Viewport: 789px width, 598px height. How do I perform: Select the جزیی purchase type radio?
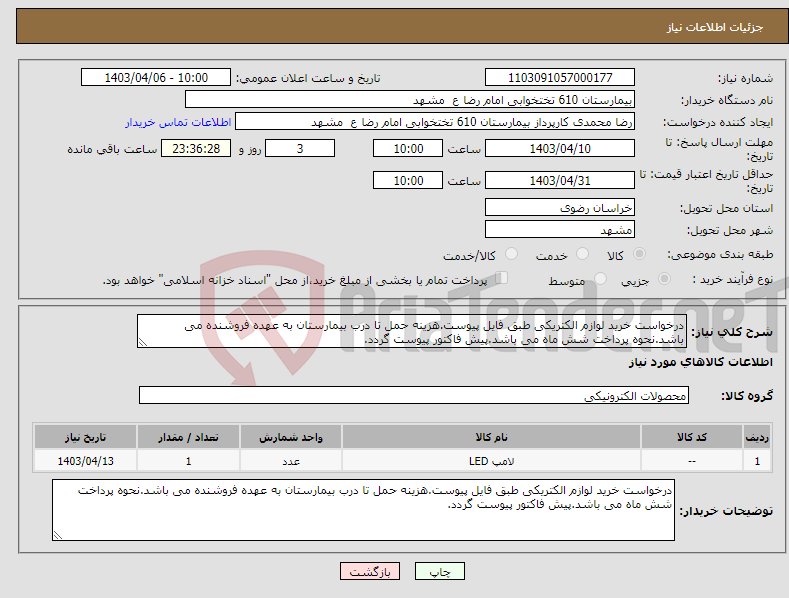tap(664, 278)
